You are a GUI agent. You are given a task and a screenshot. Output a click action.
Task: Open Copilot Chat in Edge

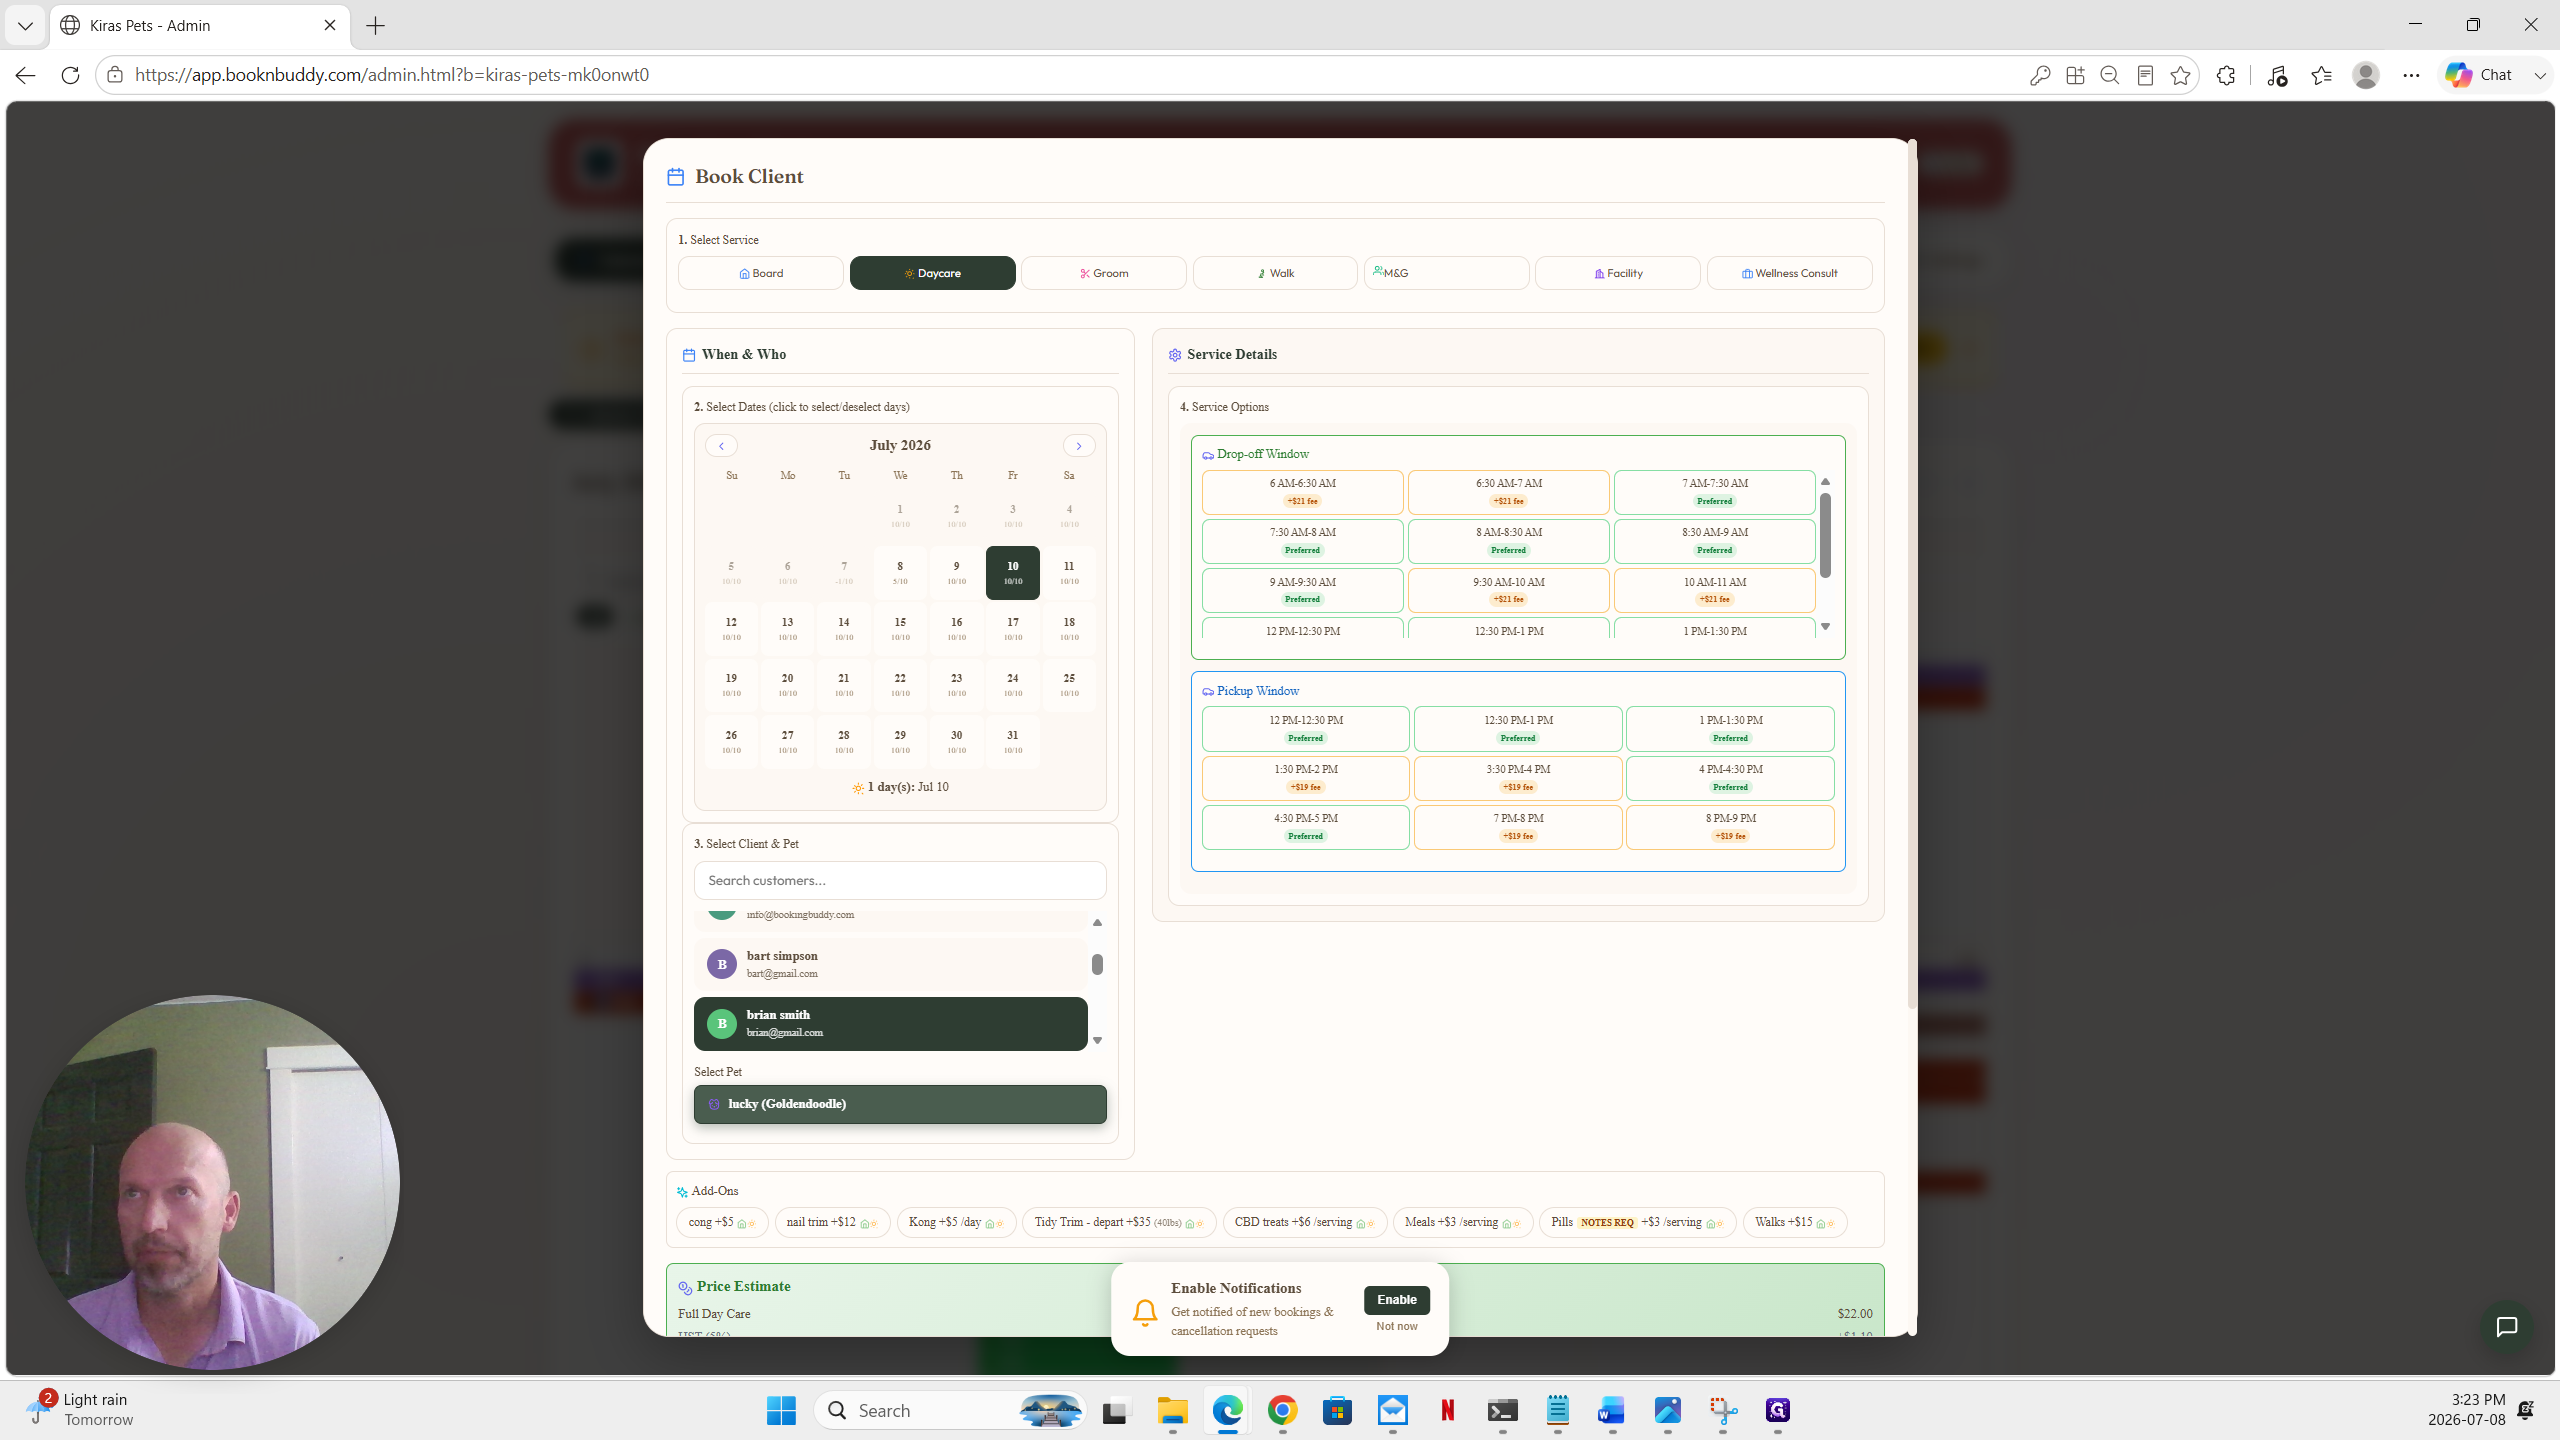click(x=2478, y=75)
